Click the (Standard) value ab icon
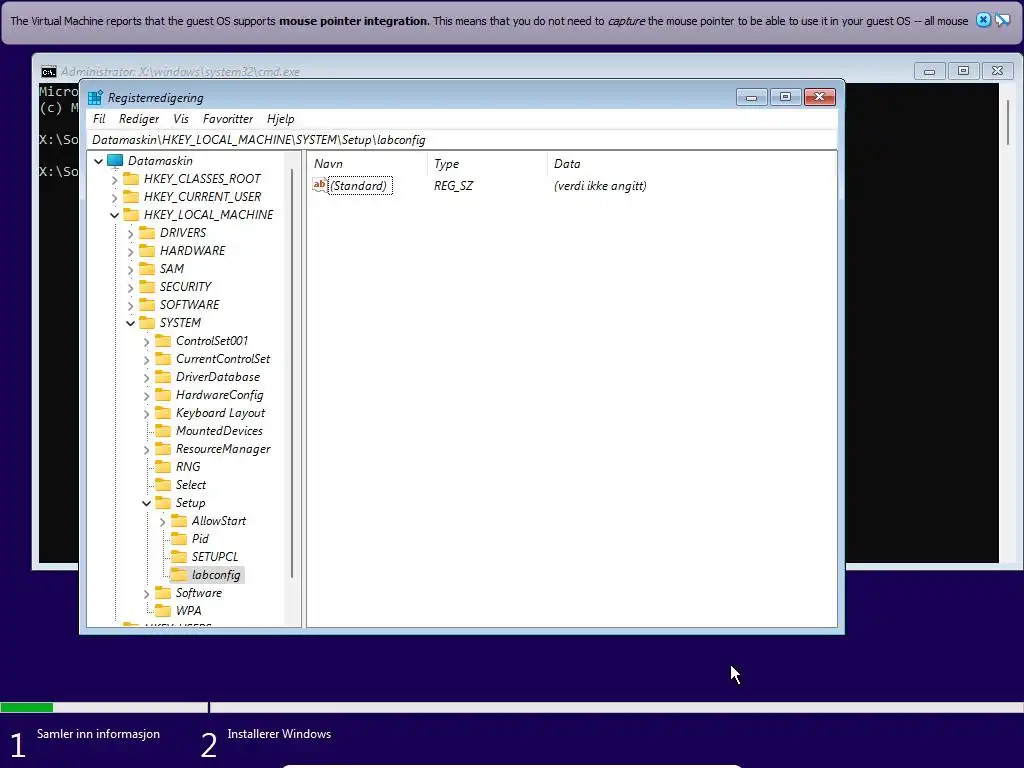This screenshot has height=768, width=1024. point(319,185)
